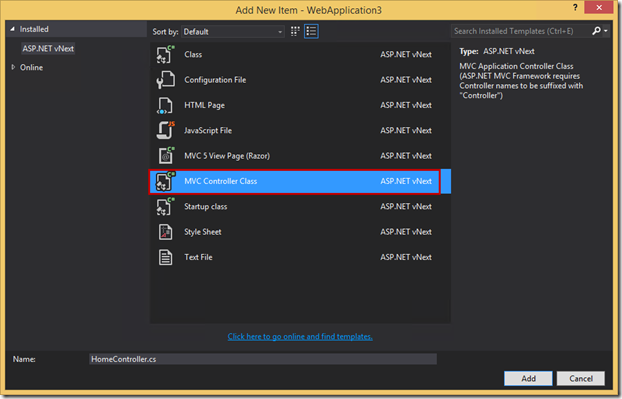Click ASP.NET vNext type in HTML Page row
Viewport: 622px width, 399px height.
click(406, 105)
